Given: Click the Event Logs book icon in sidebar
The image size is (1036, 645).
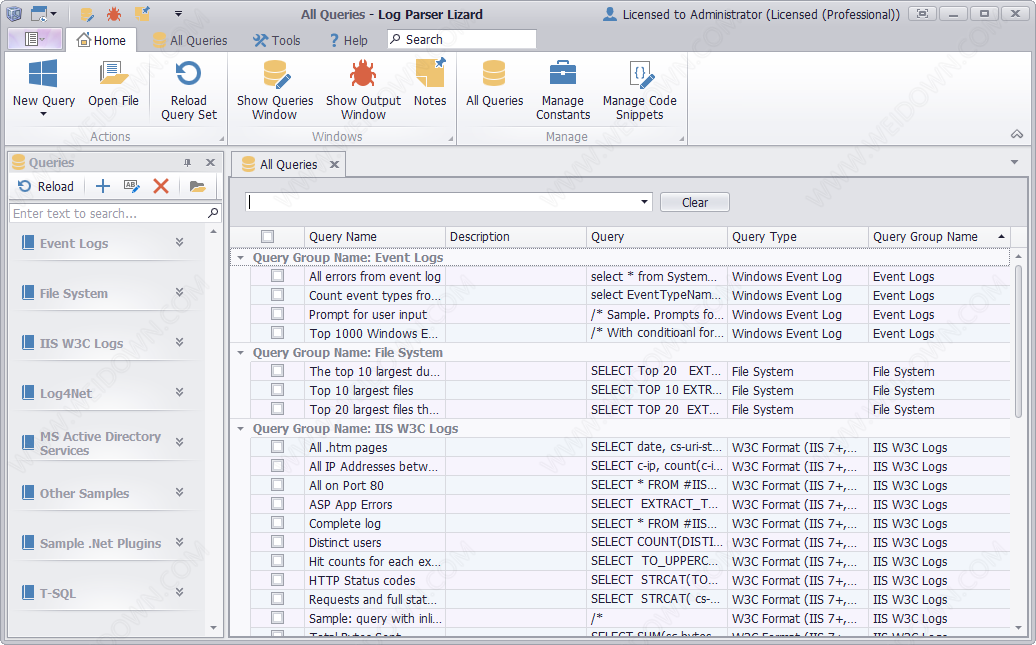Looking at the screenshot, I should pyautogui.click(x=28, y=243).
